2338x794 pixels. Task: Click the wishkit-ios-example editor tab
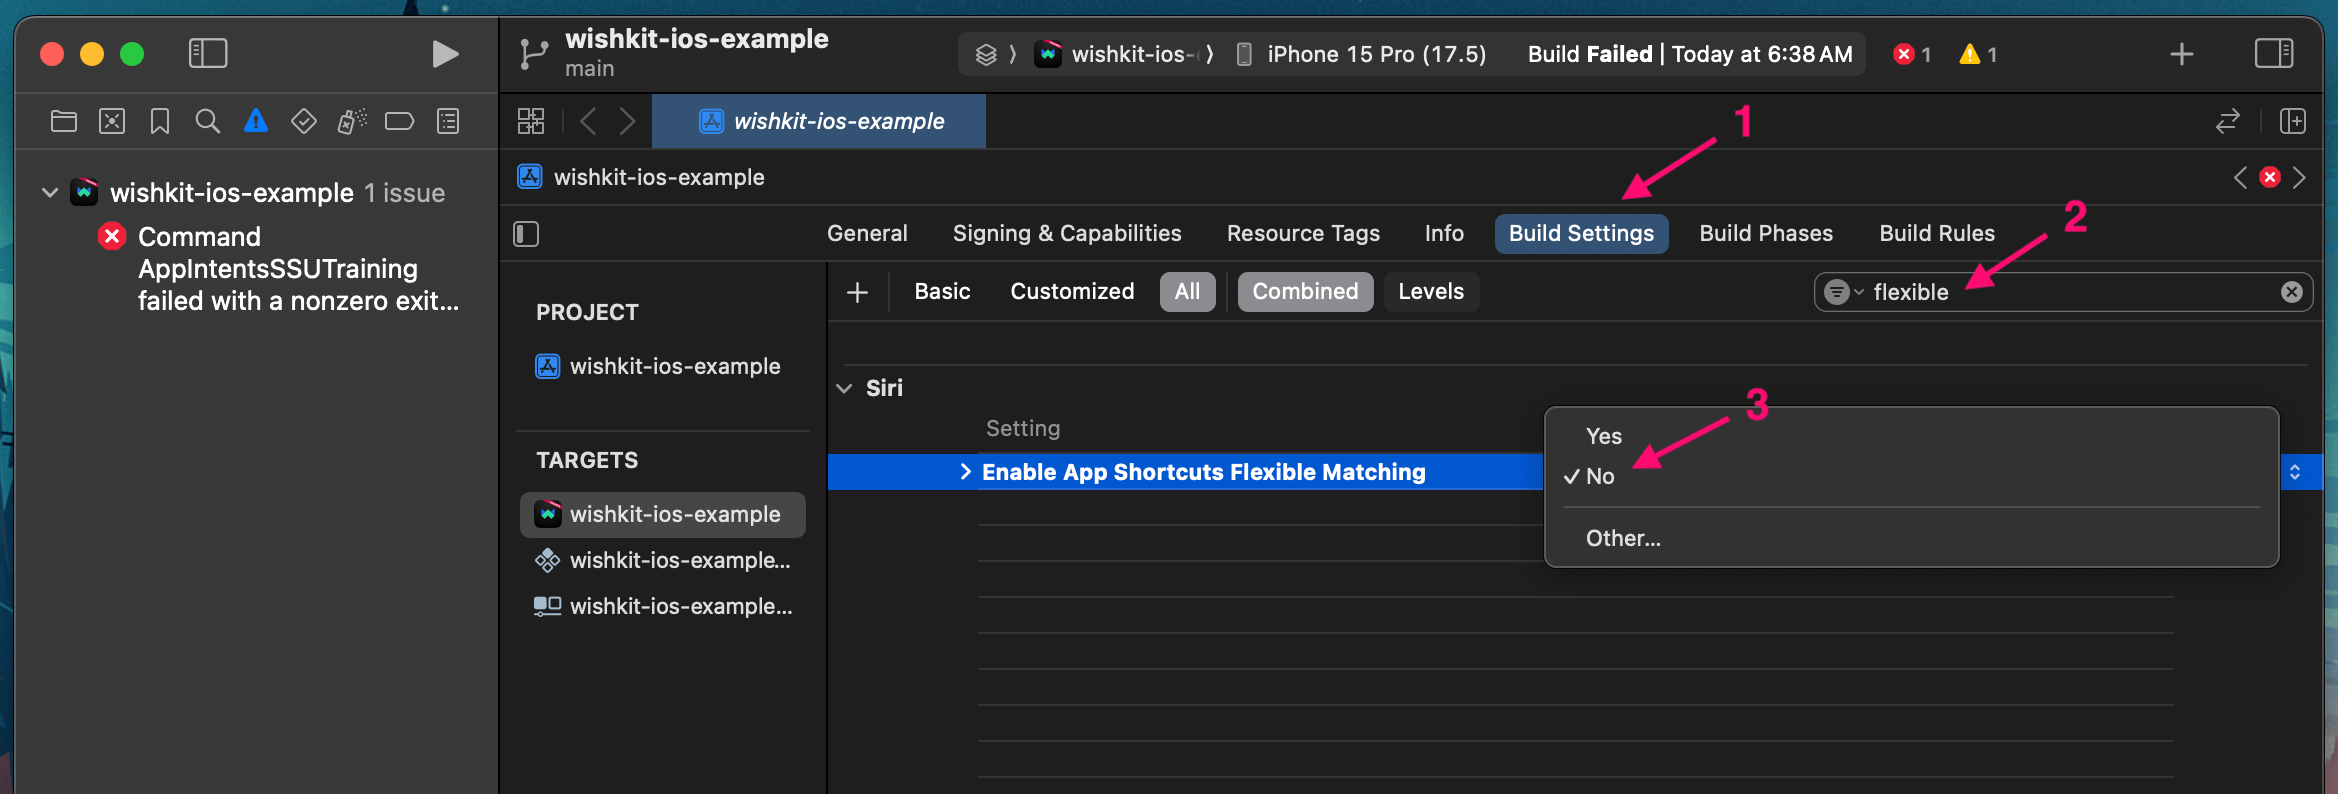tap(819, 121)
